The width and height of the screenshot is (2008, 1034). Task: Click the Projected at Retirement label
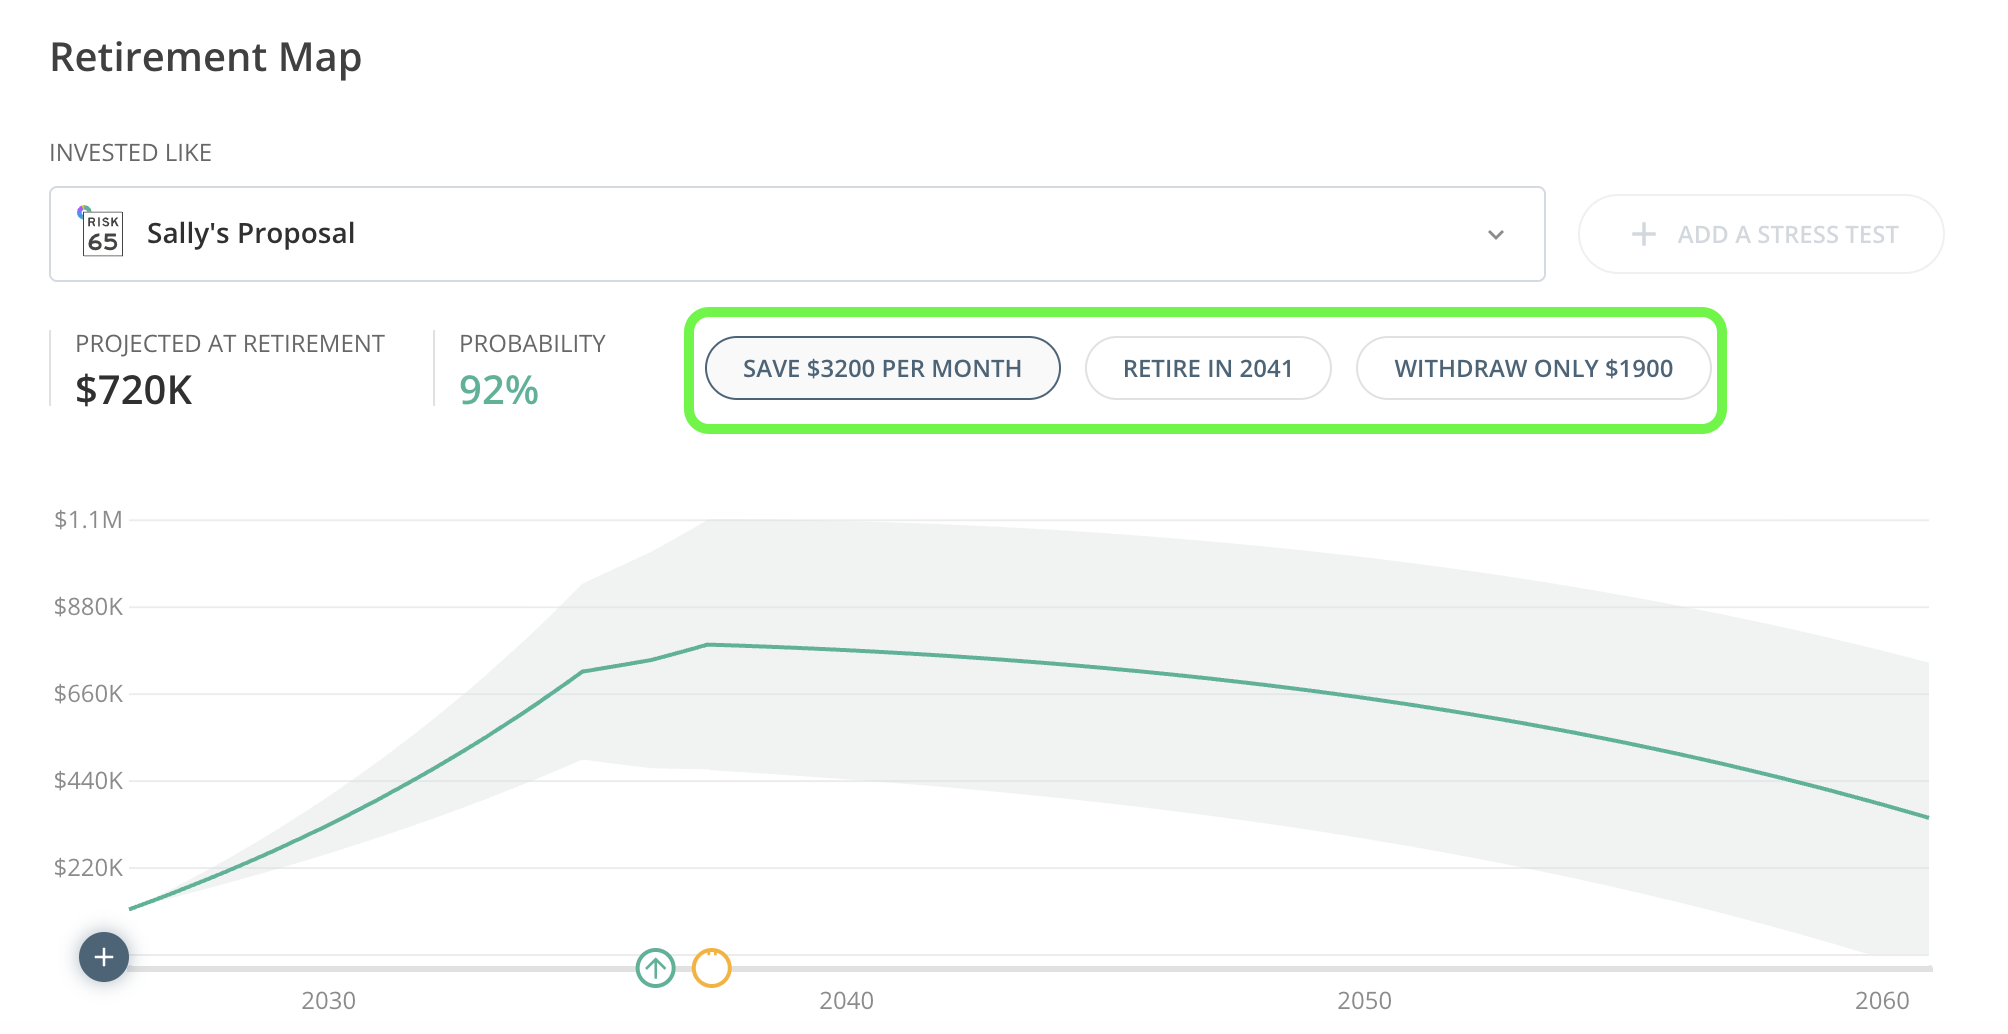[230, 344]
